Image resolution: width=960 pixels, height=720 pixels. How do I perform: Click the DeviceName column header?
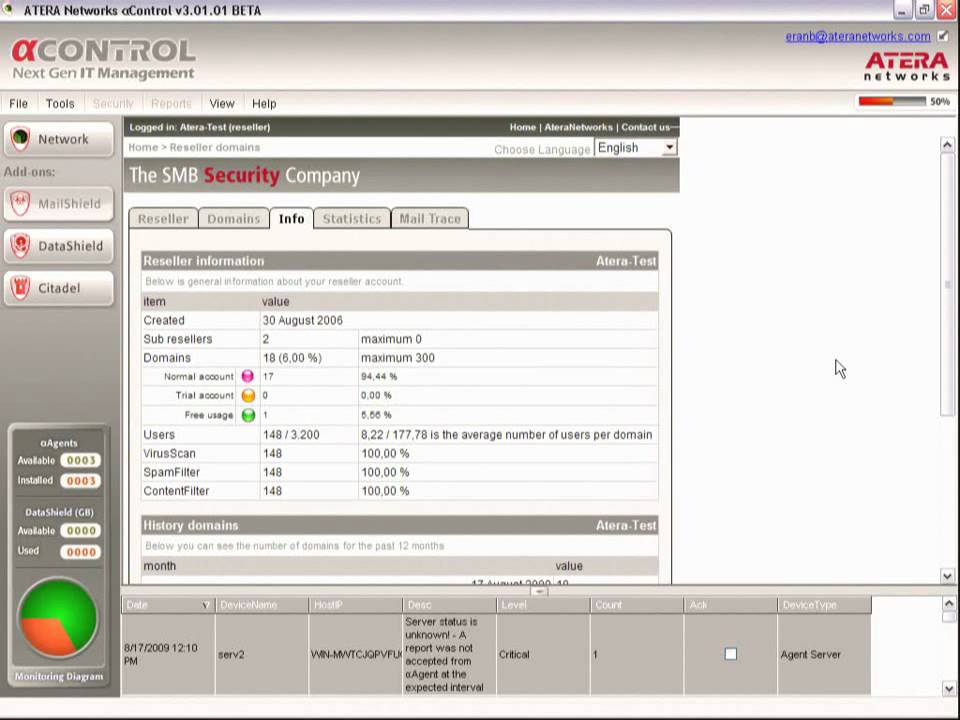point(262,605)
